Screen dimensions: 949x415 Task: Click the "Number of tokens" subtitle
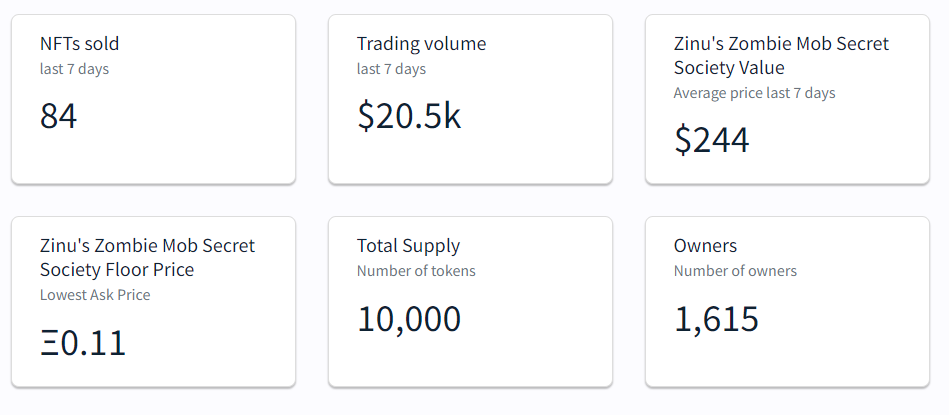(x=416, y=271)
